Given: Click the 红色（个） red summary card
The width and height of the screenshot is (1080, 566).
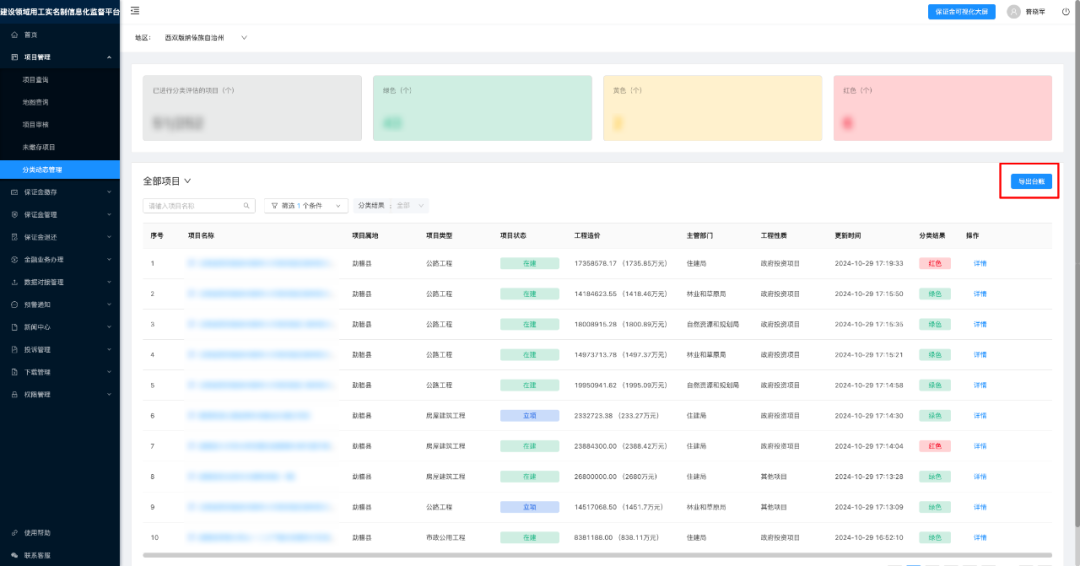Looking at the screenshot, I should pyautogui.click(x=942, y=108).
